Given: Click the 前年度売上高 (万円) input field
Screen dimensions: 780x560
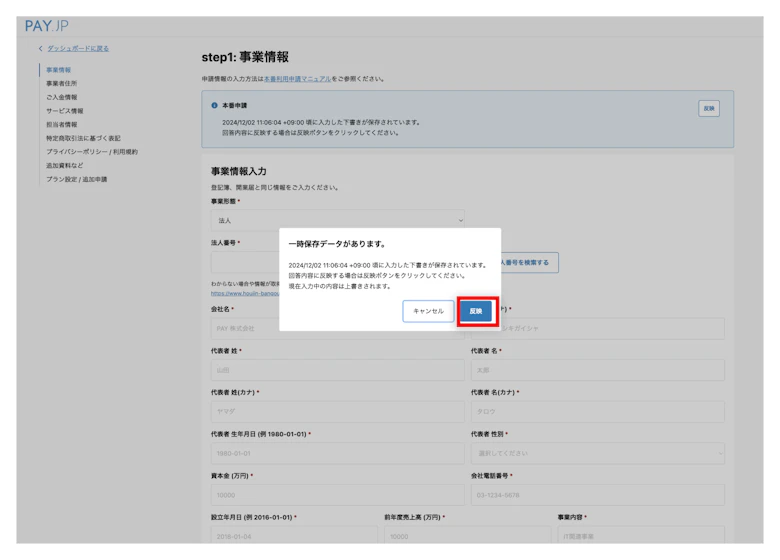Looking at the screenshot, I should click(467, 535).
